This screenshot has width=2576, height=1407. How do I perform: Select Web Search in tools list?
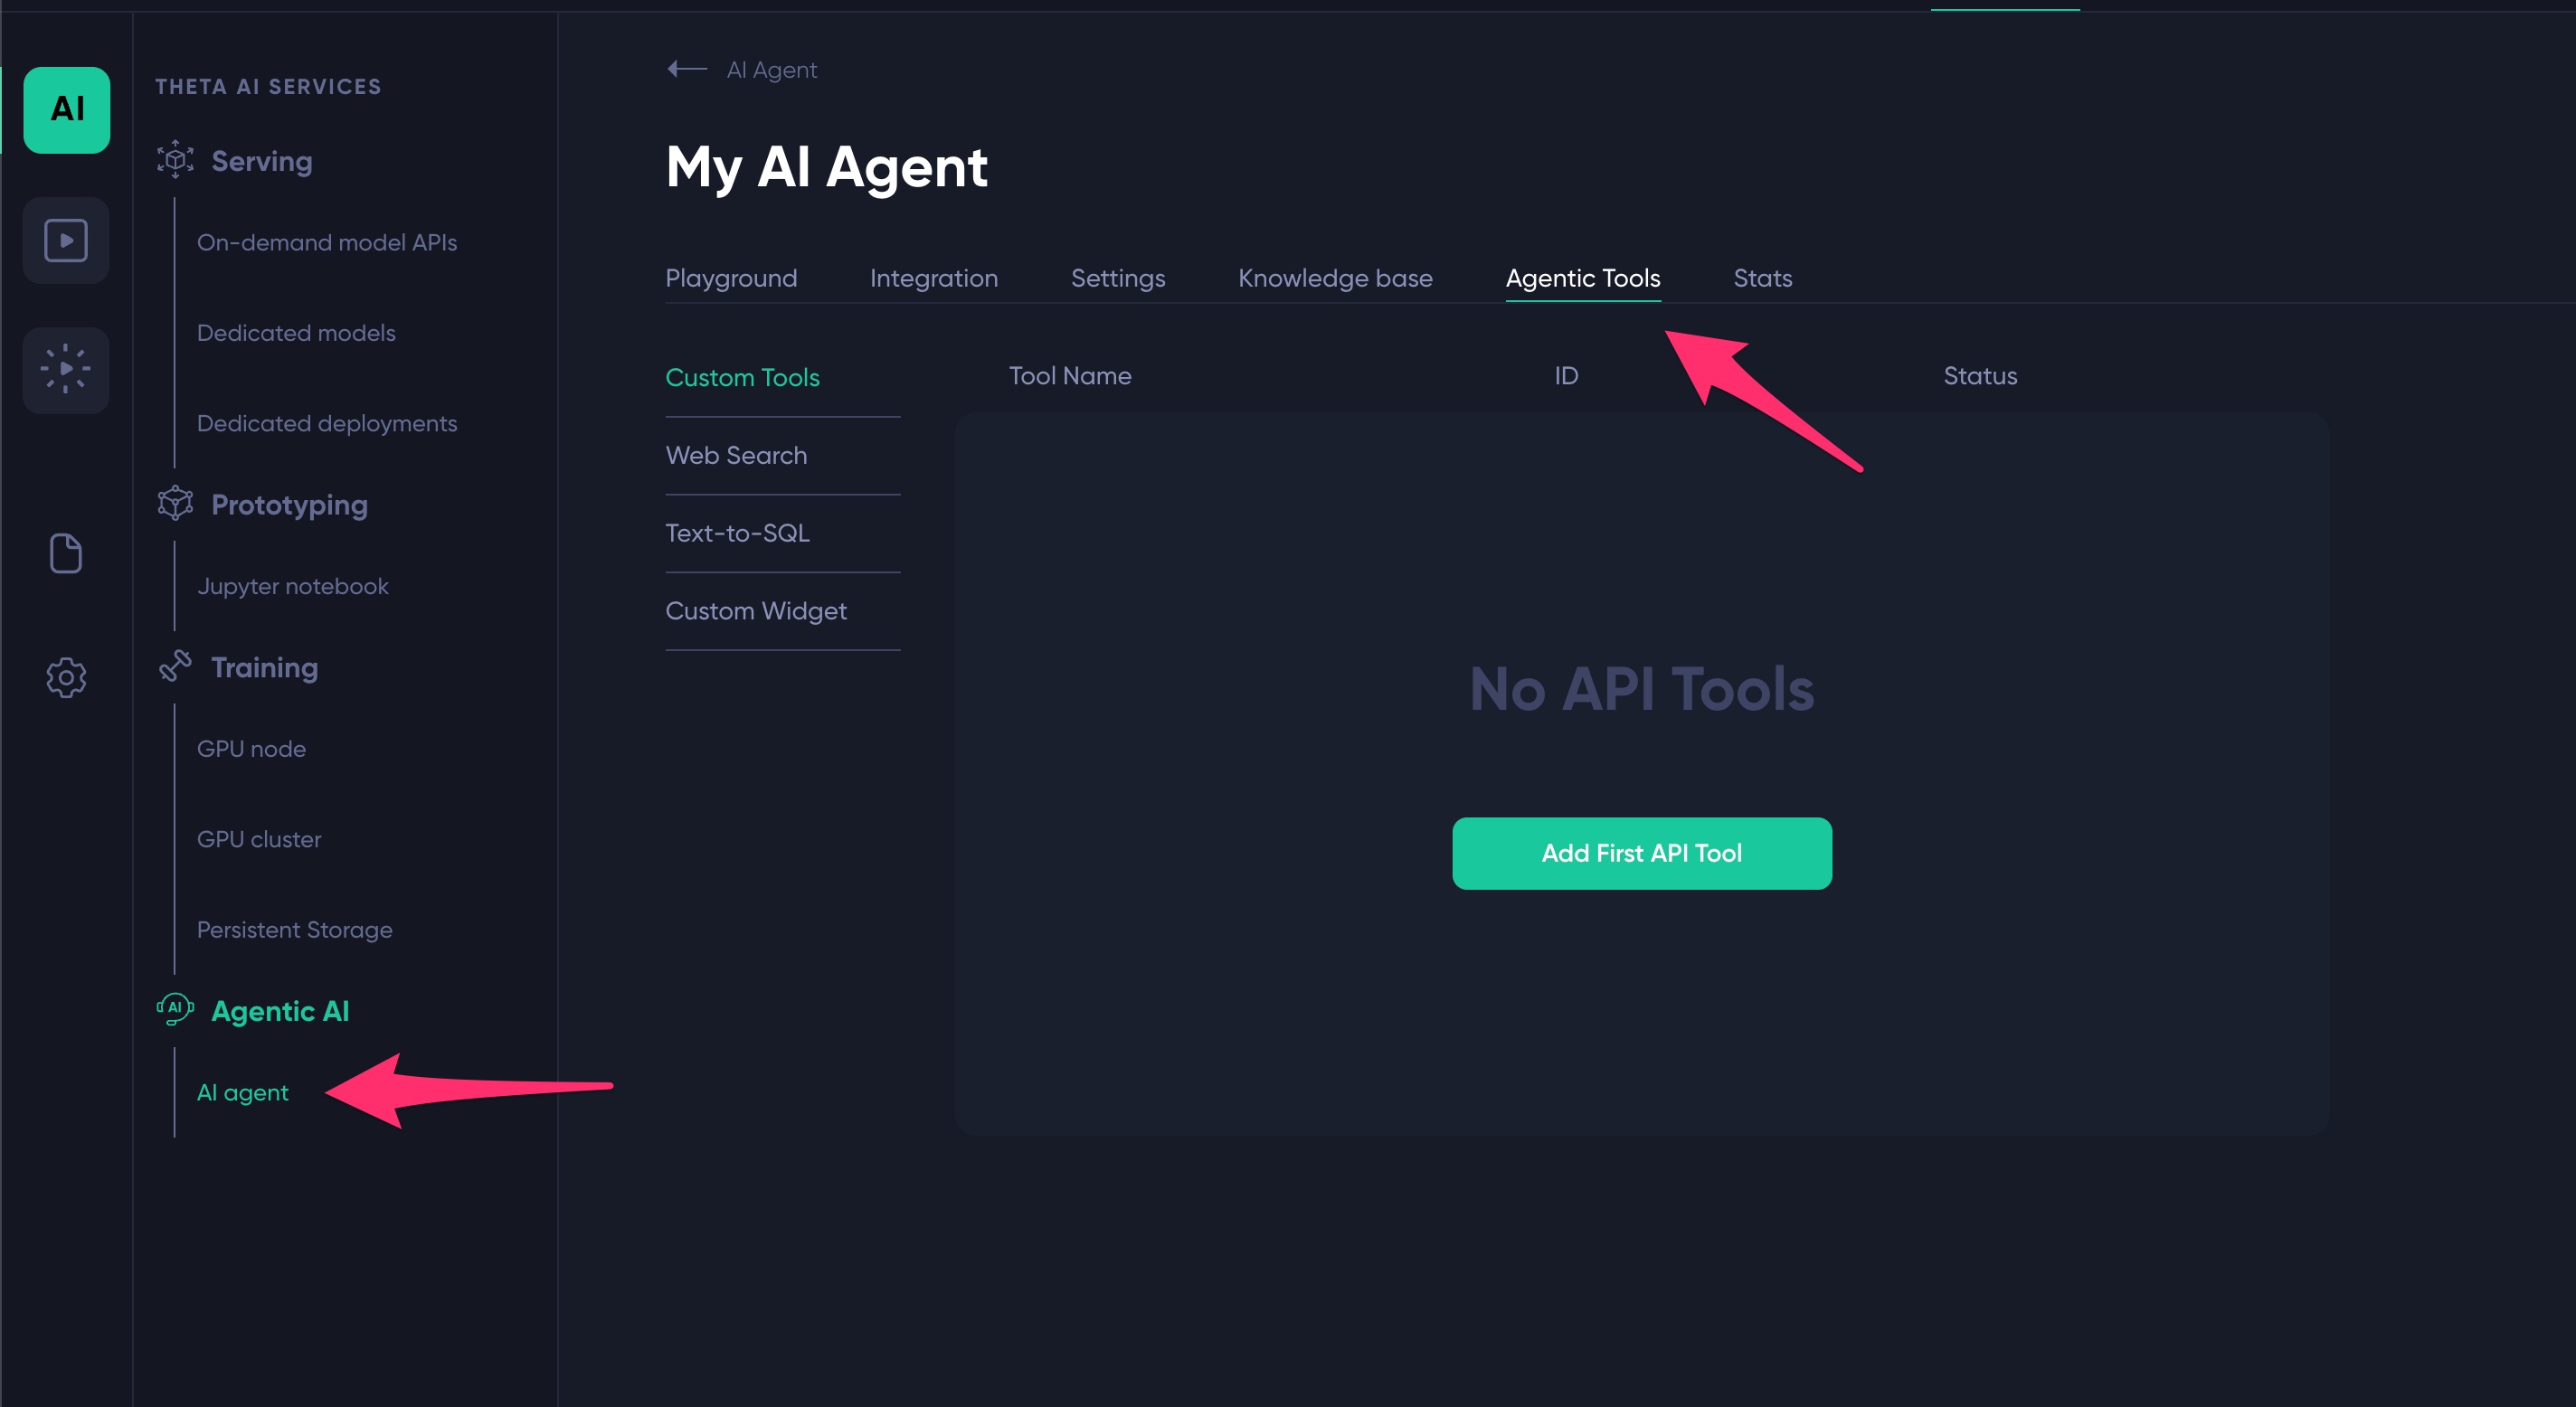click(x=736, y=455)
